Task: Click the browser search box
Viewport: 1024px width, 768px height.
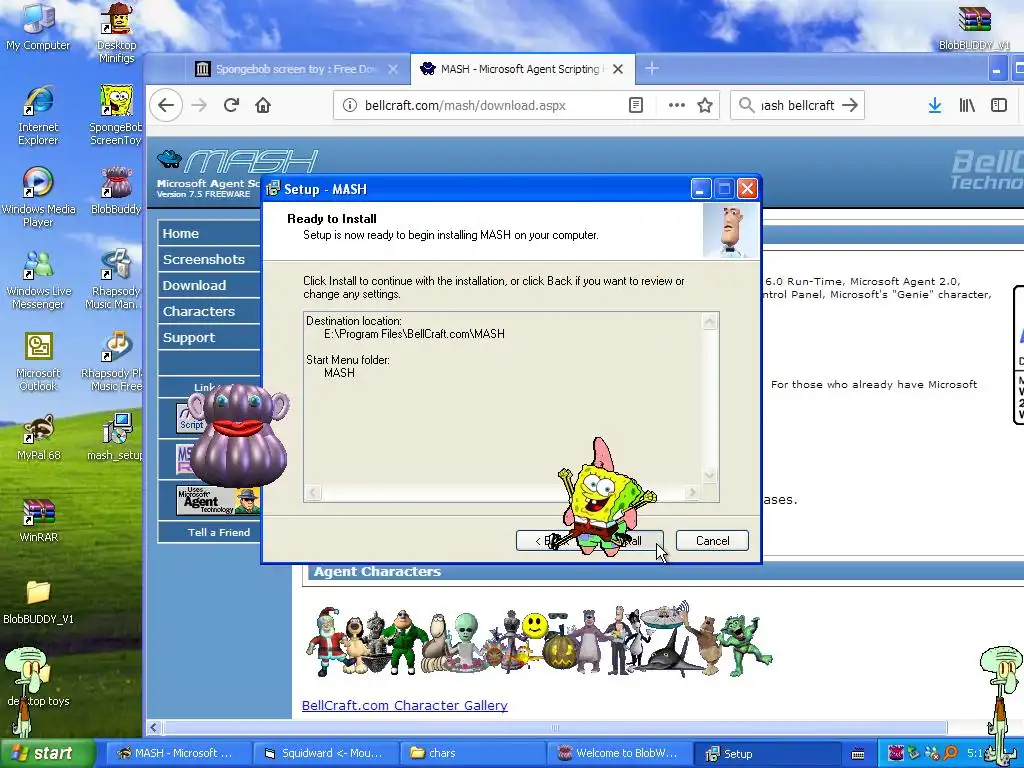Action: 797,105
